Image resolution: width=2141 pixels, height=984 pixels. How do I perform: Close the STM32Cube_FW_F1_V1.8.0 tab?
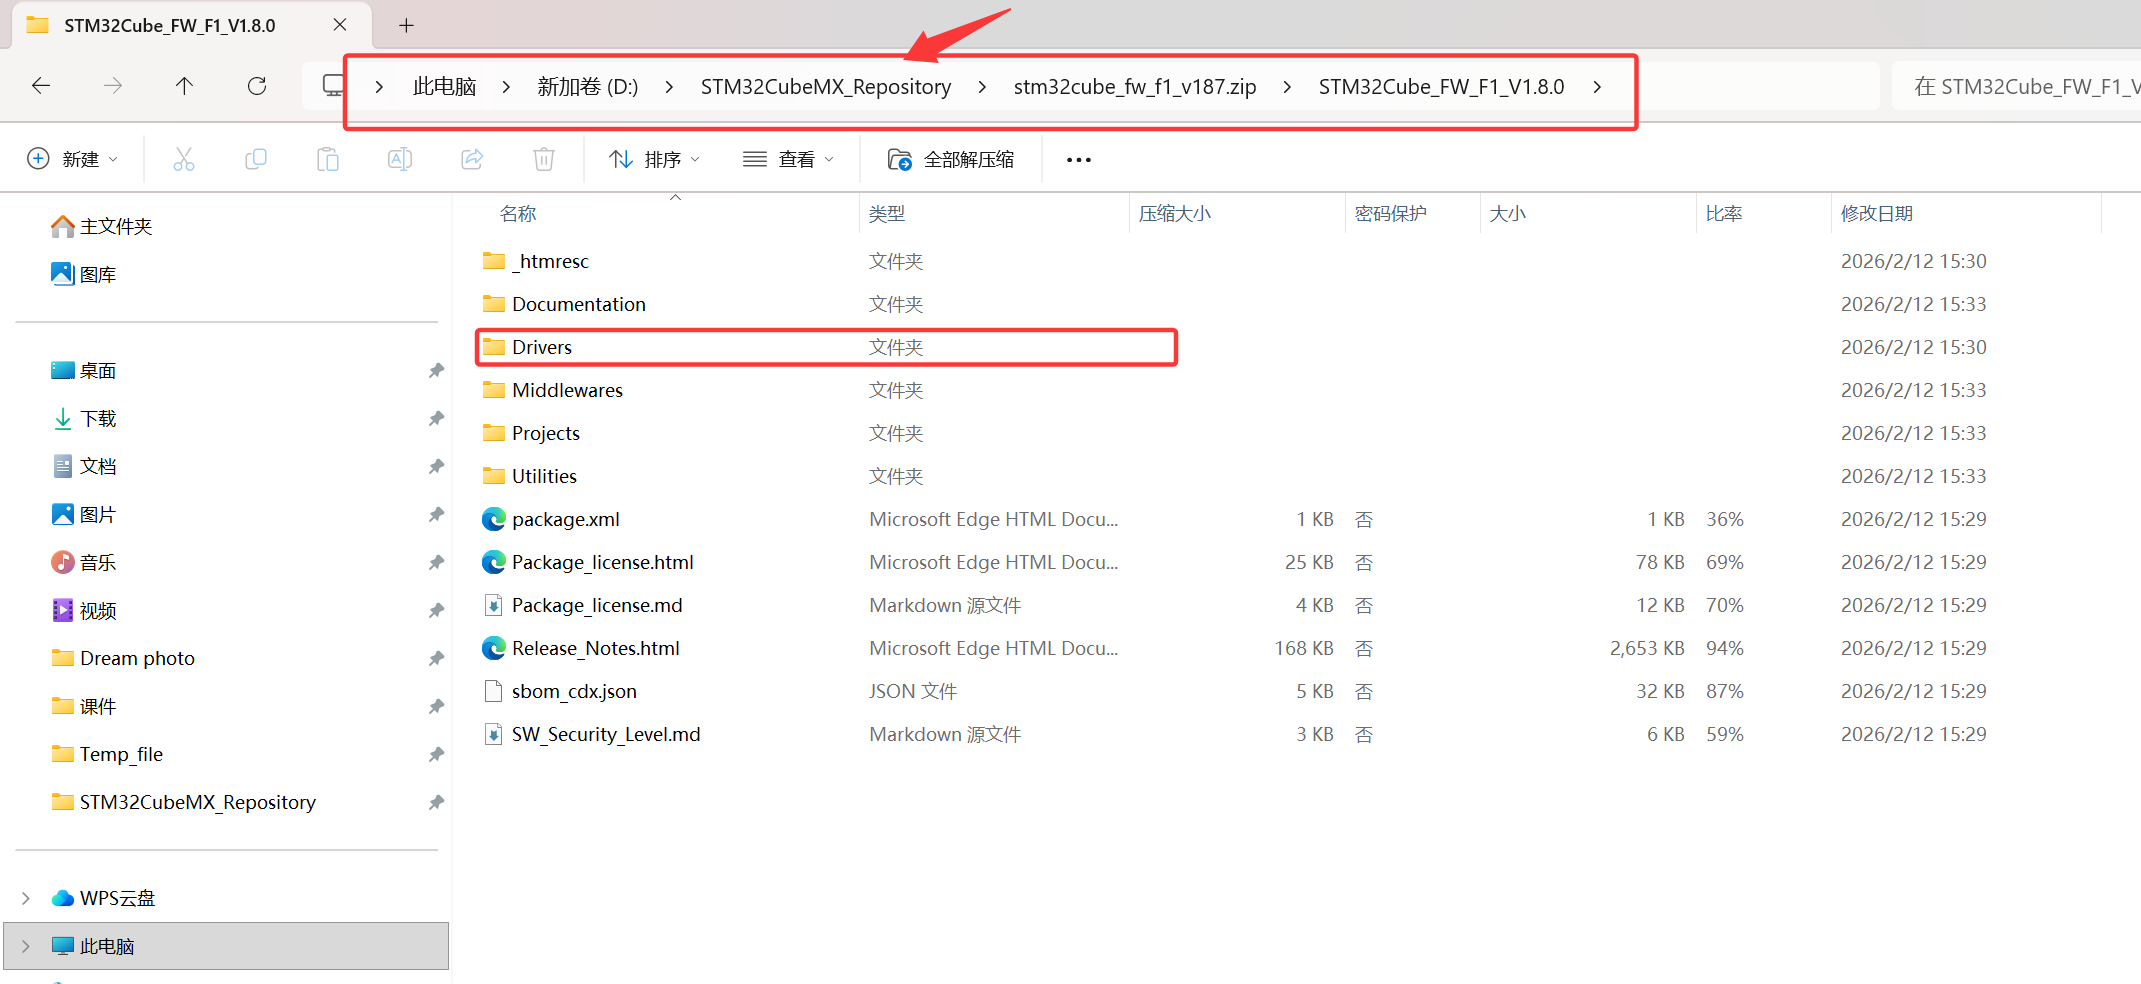[340, 25]
